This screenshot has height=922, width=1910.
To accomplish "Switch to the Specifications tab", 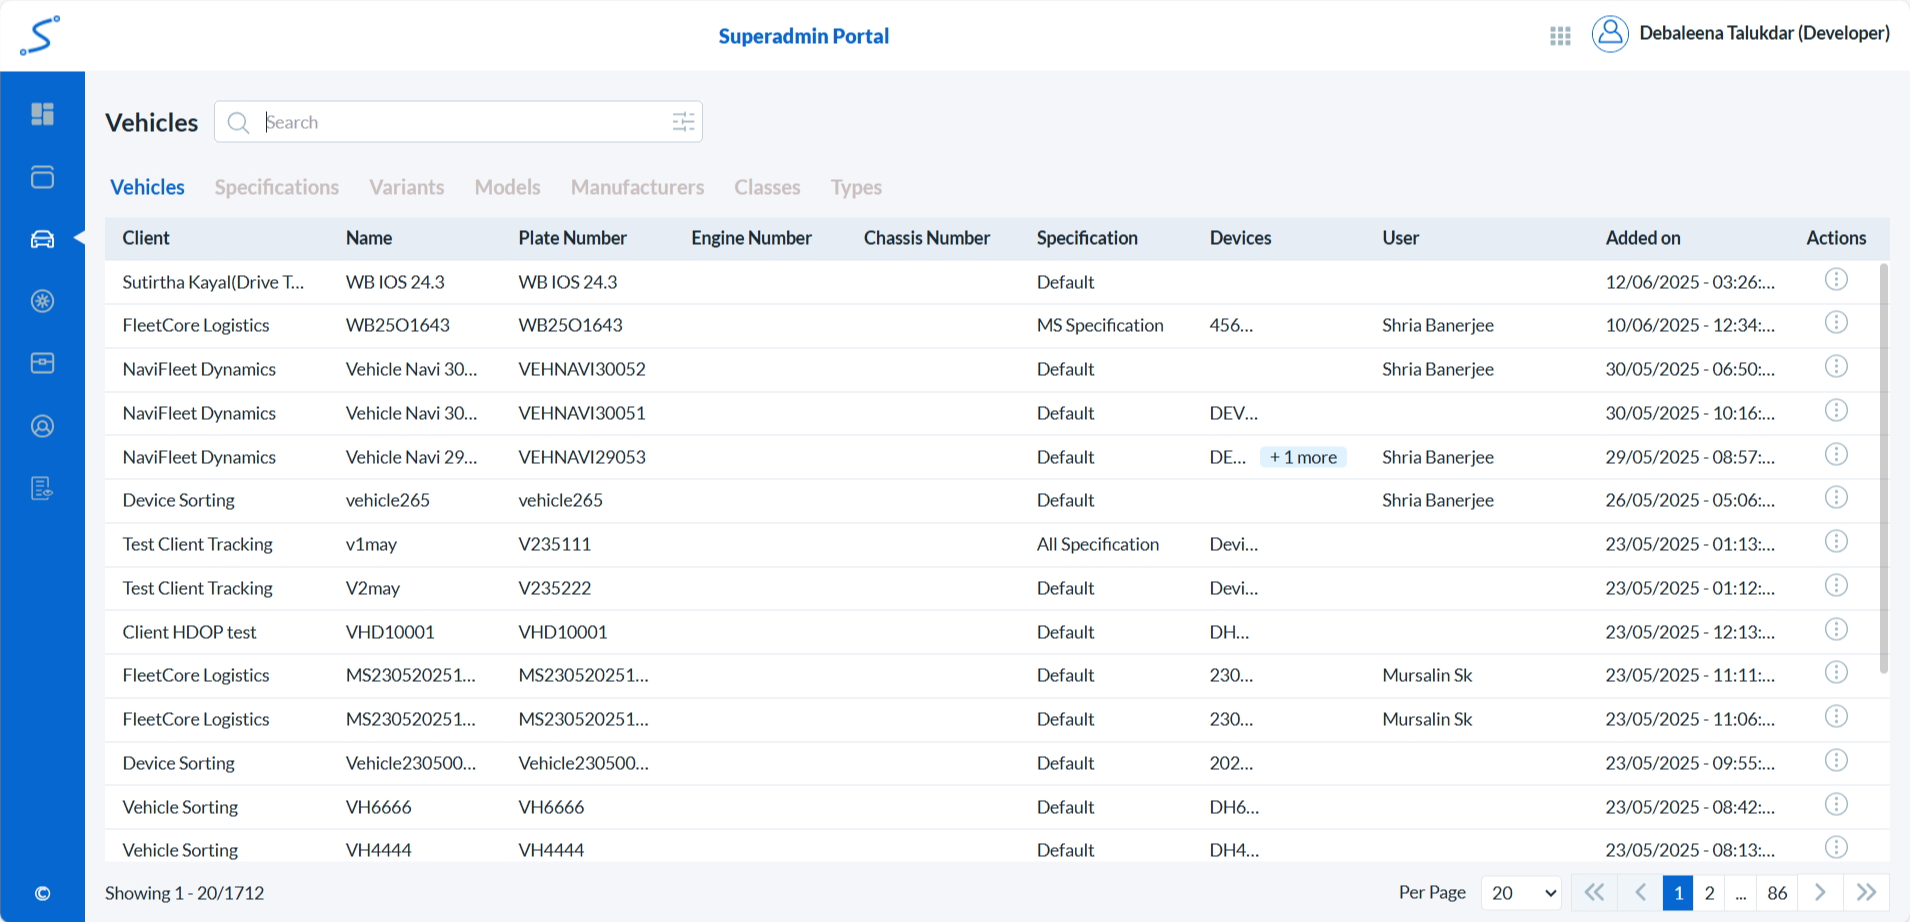I will (x=276, y=187).
